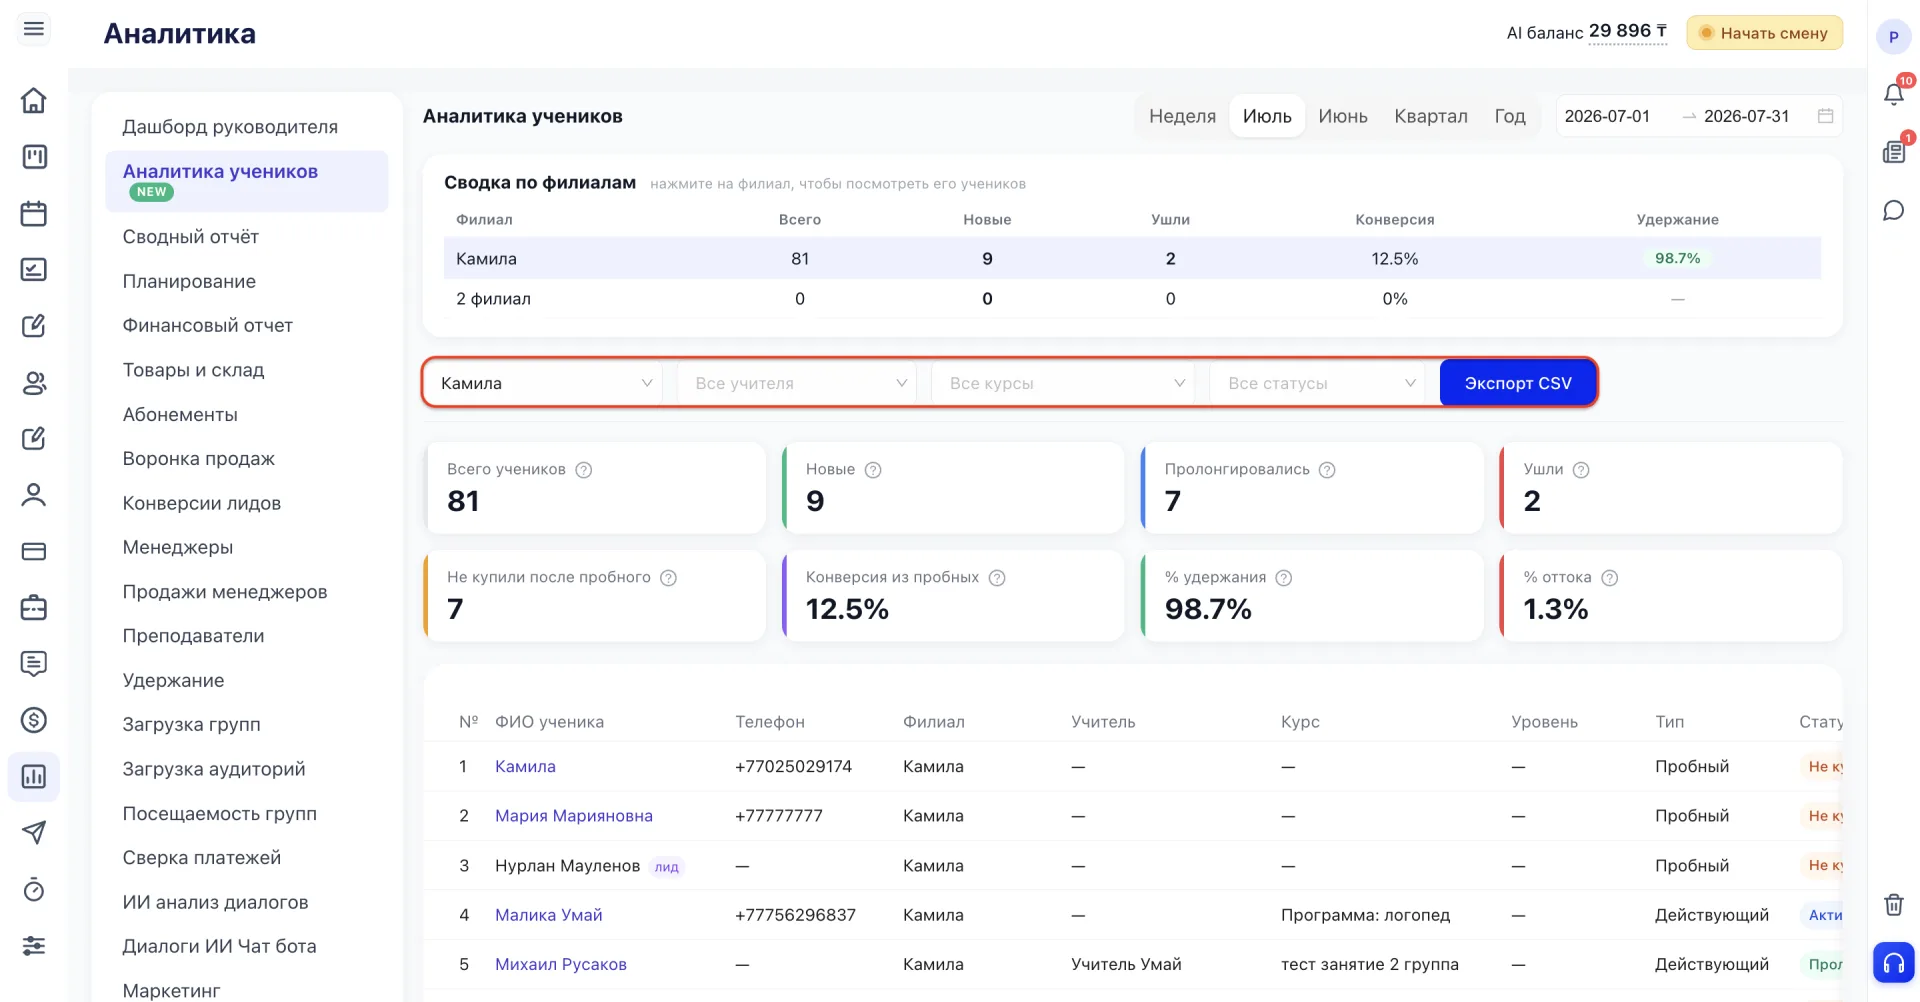Click the start date field 2026-07-01

pyautogui.click(x=1607, y=116)
